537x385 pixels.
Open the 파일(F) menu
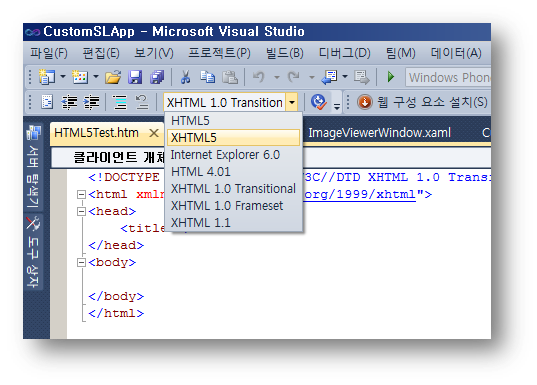(x=49, y=53)
